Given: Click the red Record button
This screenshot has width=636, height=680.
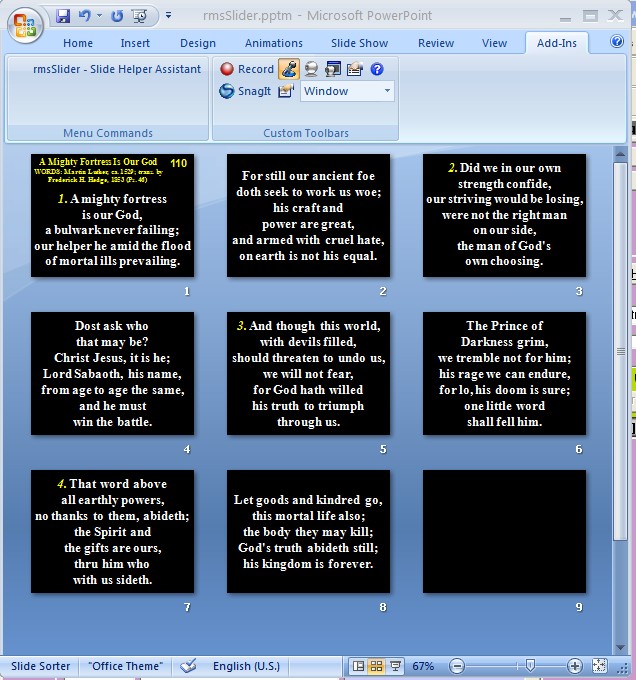Looking at the screenshot, I should 247,69.
